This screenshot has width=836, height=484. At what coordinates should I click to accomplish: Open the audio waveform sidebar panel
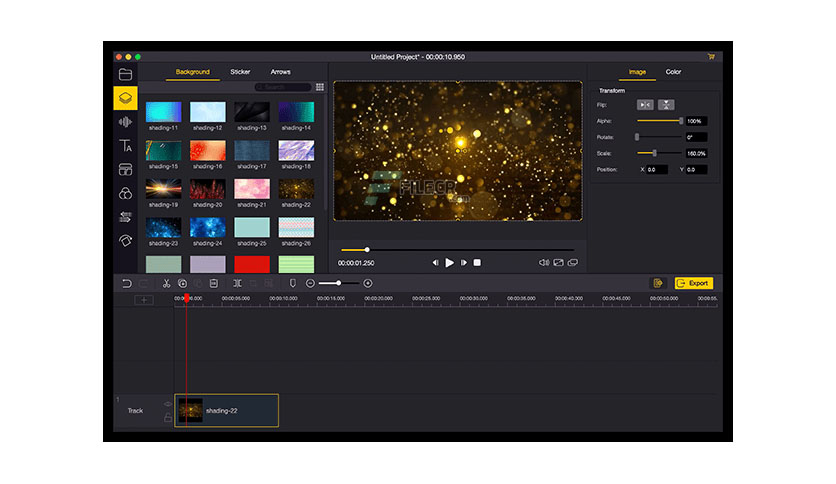click(125, 122)
